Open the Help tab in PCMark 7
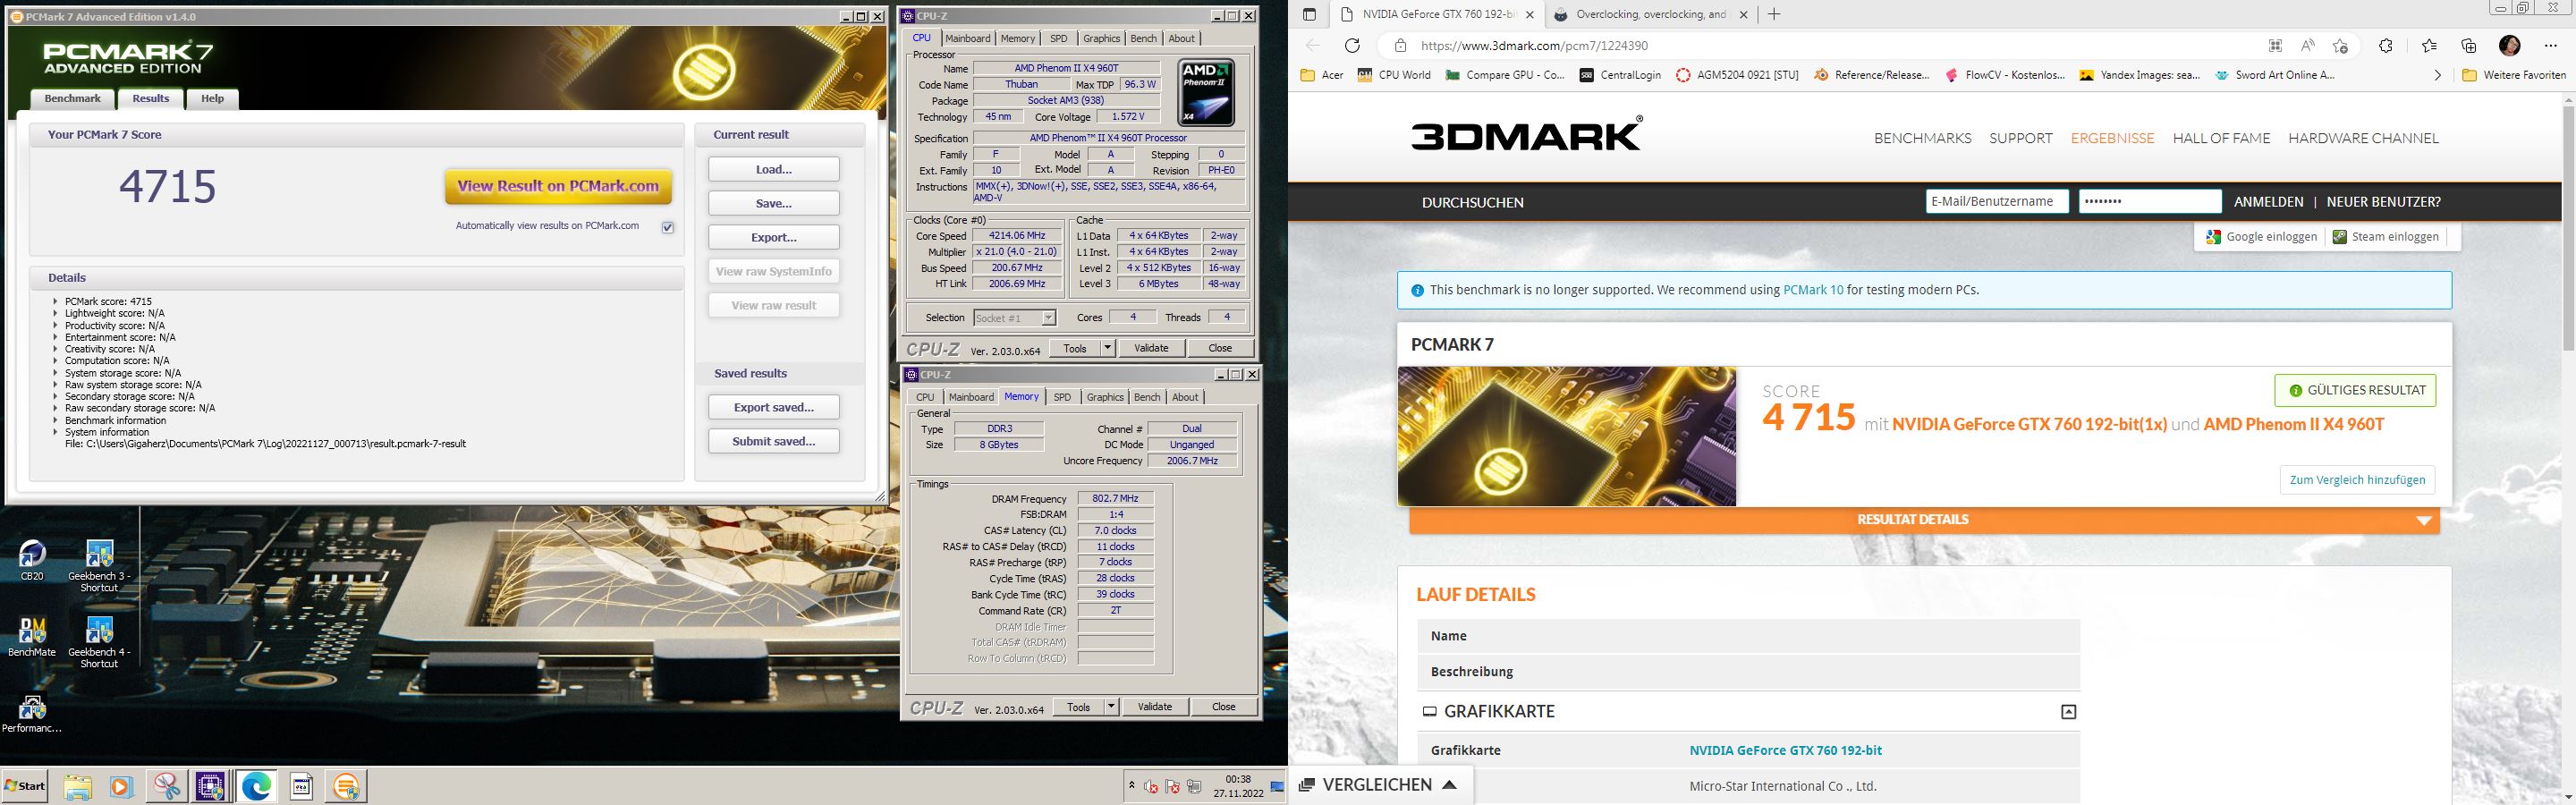The width and height of the screenshot is (2576, 805). [212, 98]
